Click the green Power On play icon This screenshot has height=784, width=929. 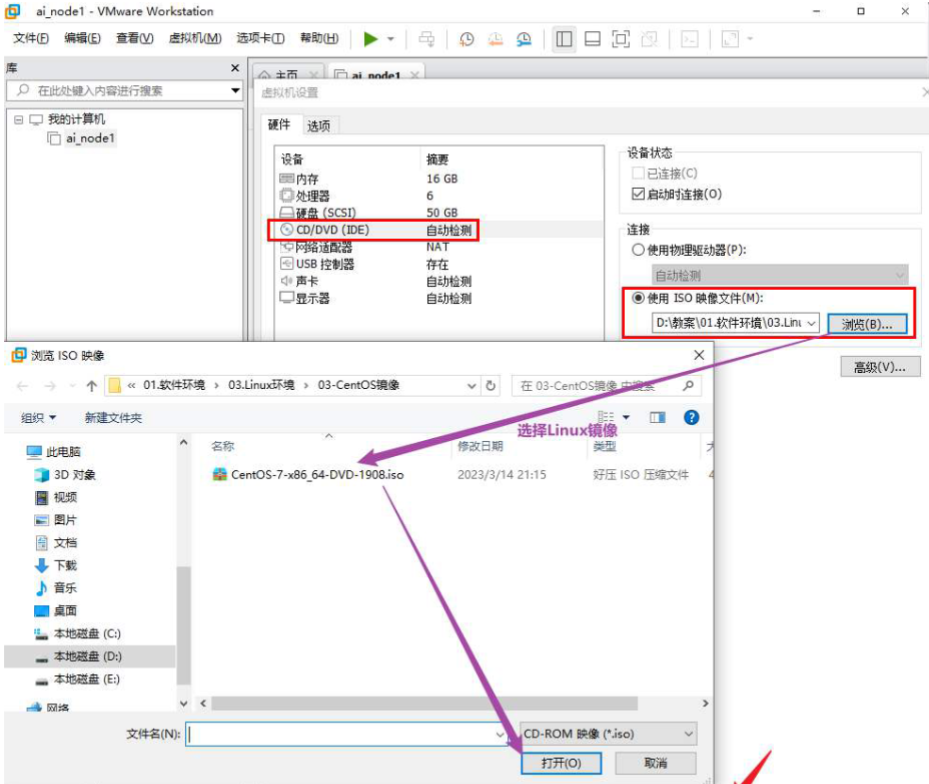(370, 39)
